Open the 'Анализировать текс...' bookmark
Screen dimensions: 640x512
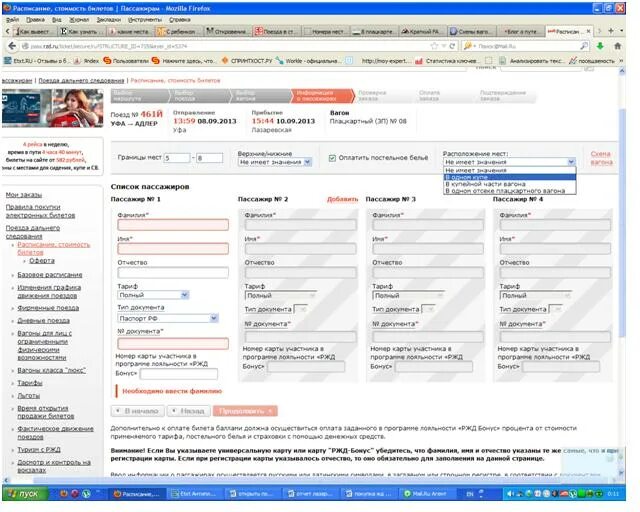tap(532, 61)
